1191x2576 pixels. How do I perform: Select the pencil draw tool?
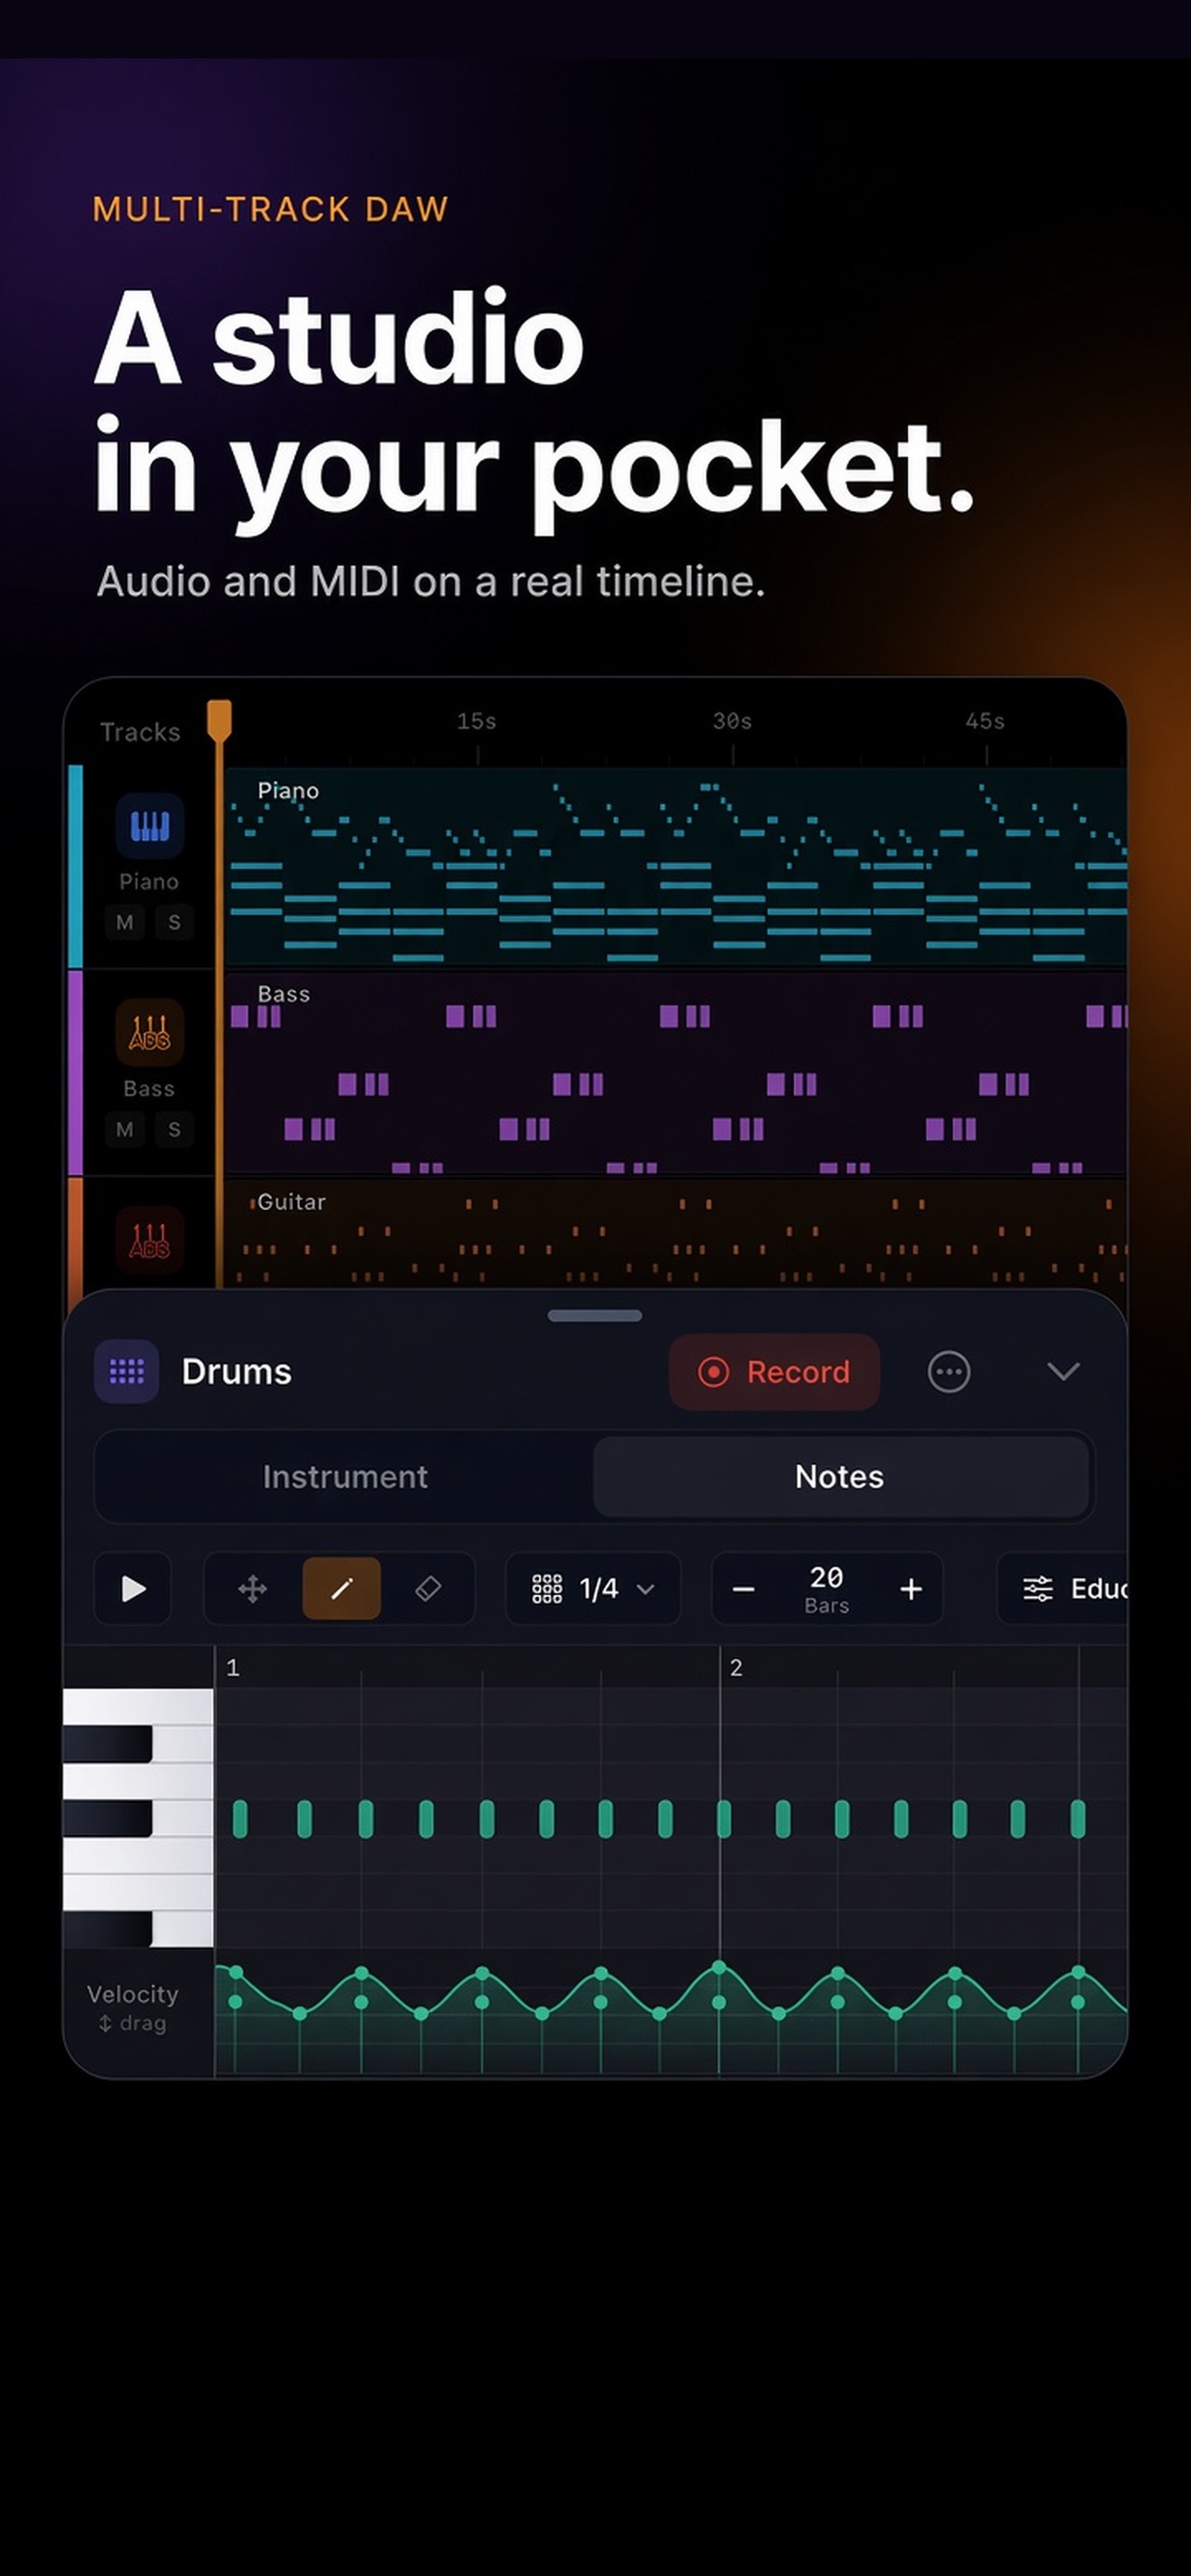point(341,1588)
